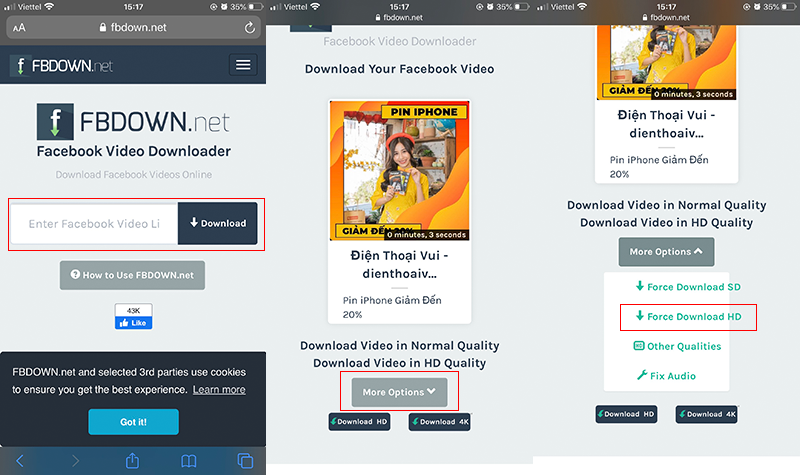Select Fix Audio option
800x475 pixels.
coord(666,376)
